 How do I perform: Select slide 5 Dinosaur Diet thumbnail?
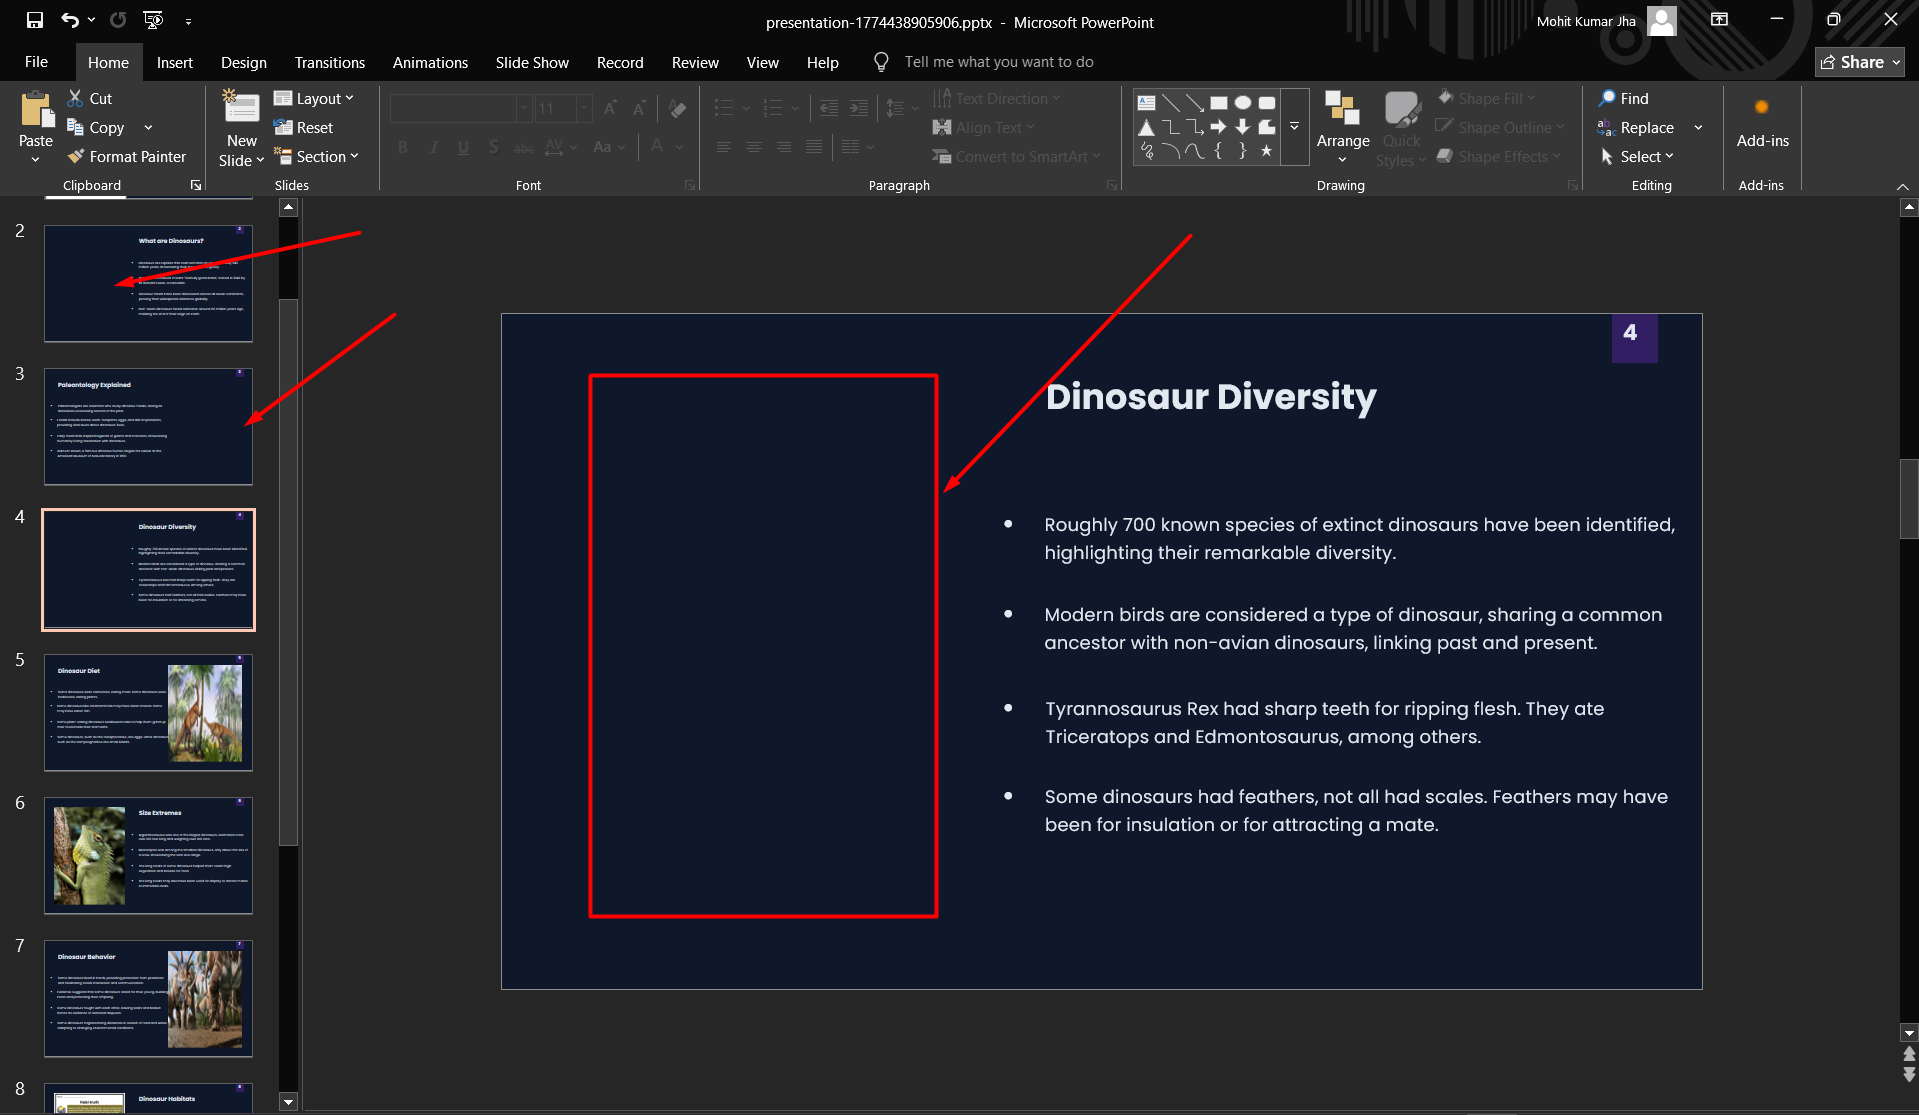(148, 712)
